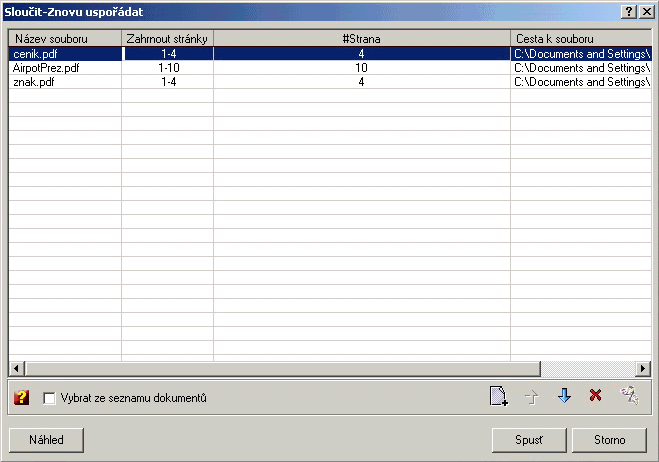This screenshot has height=462, width=659.
Task: Click the title bar help question mark button
Action: pyautogui.click(x=629, y=12)
